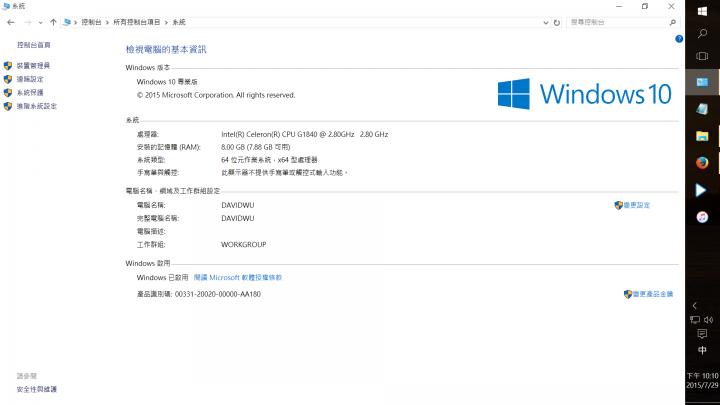Select System window taskbar icon
The image size is (720, 405).
click(702, 82)
